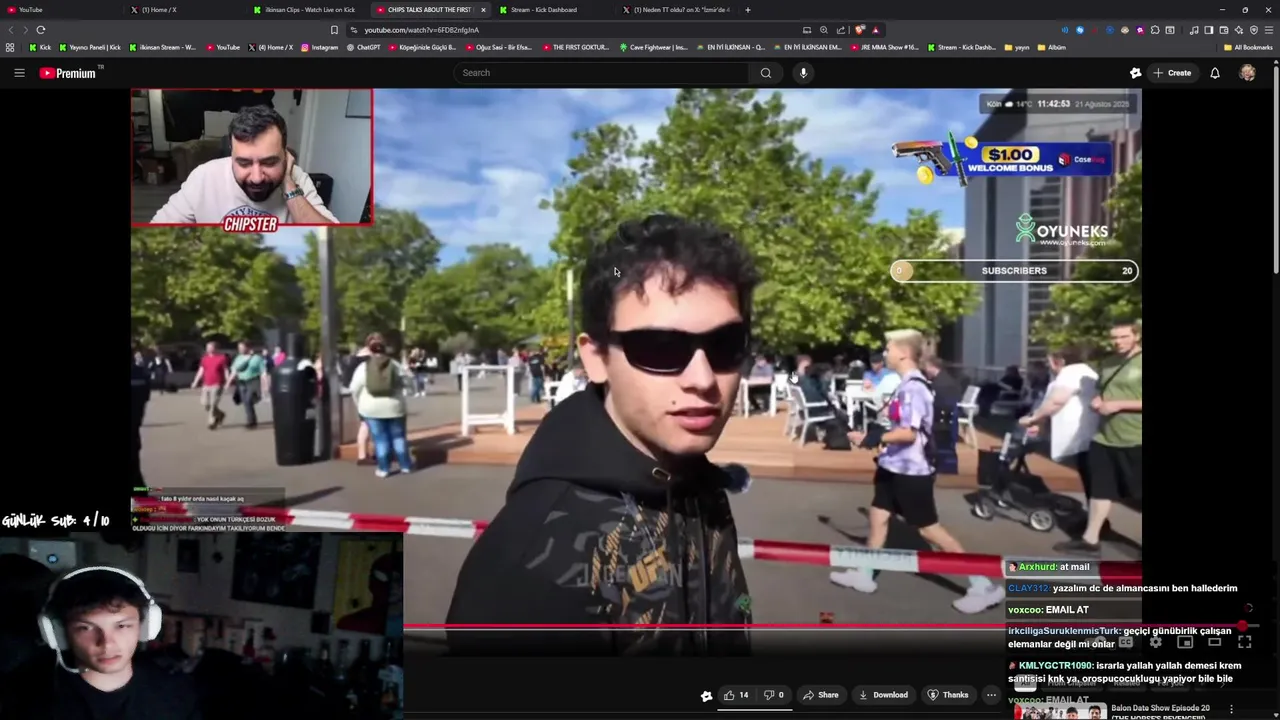Switch player to miniplayer mode

coord(1185,643)
